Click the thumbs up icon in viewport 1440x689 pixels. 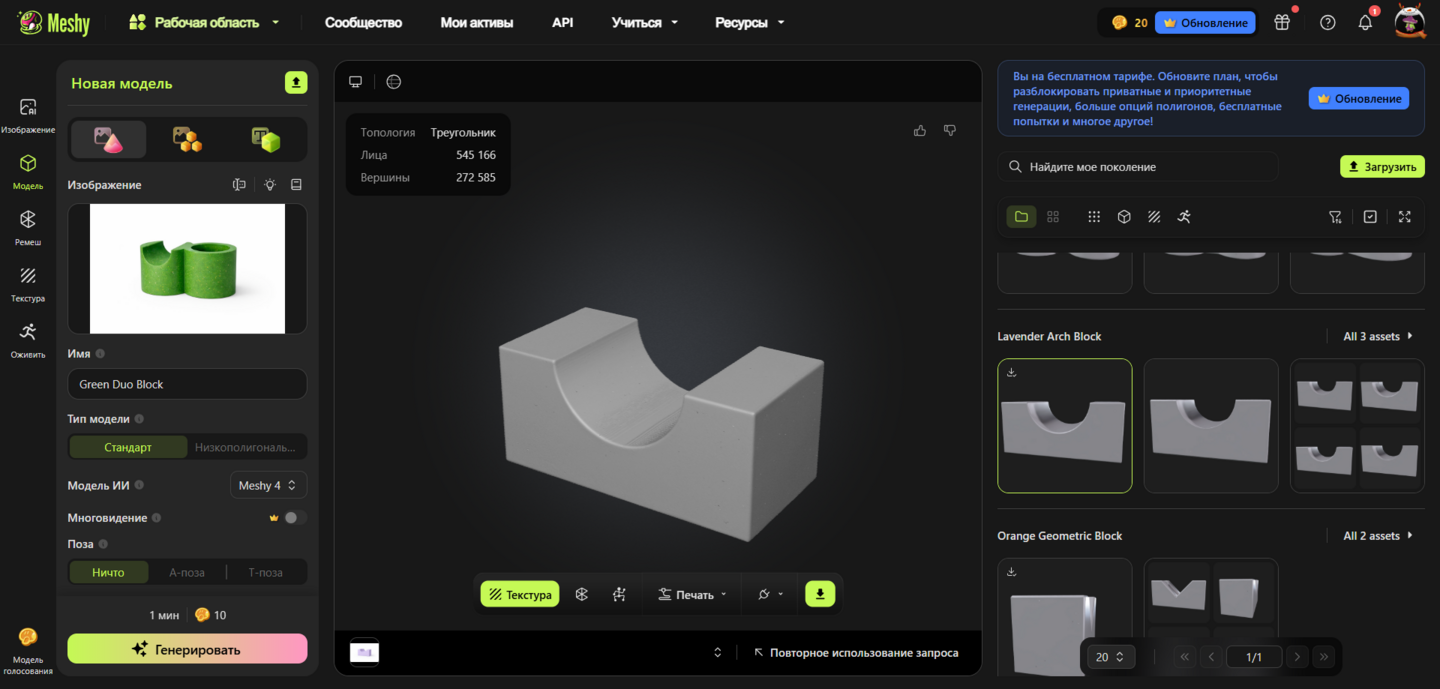(920, 131)
